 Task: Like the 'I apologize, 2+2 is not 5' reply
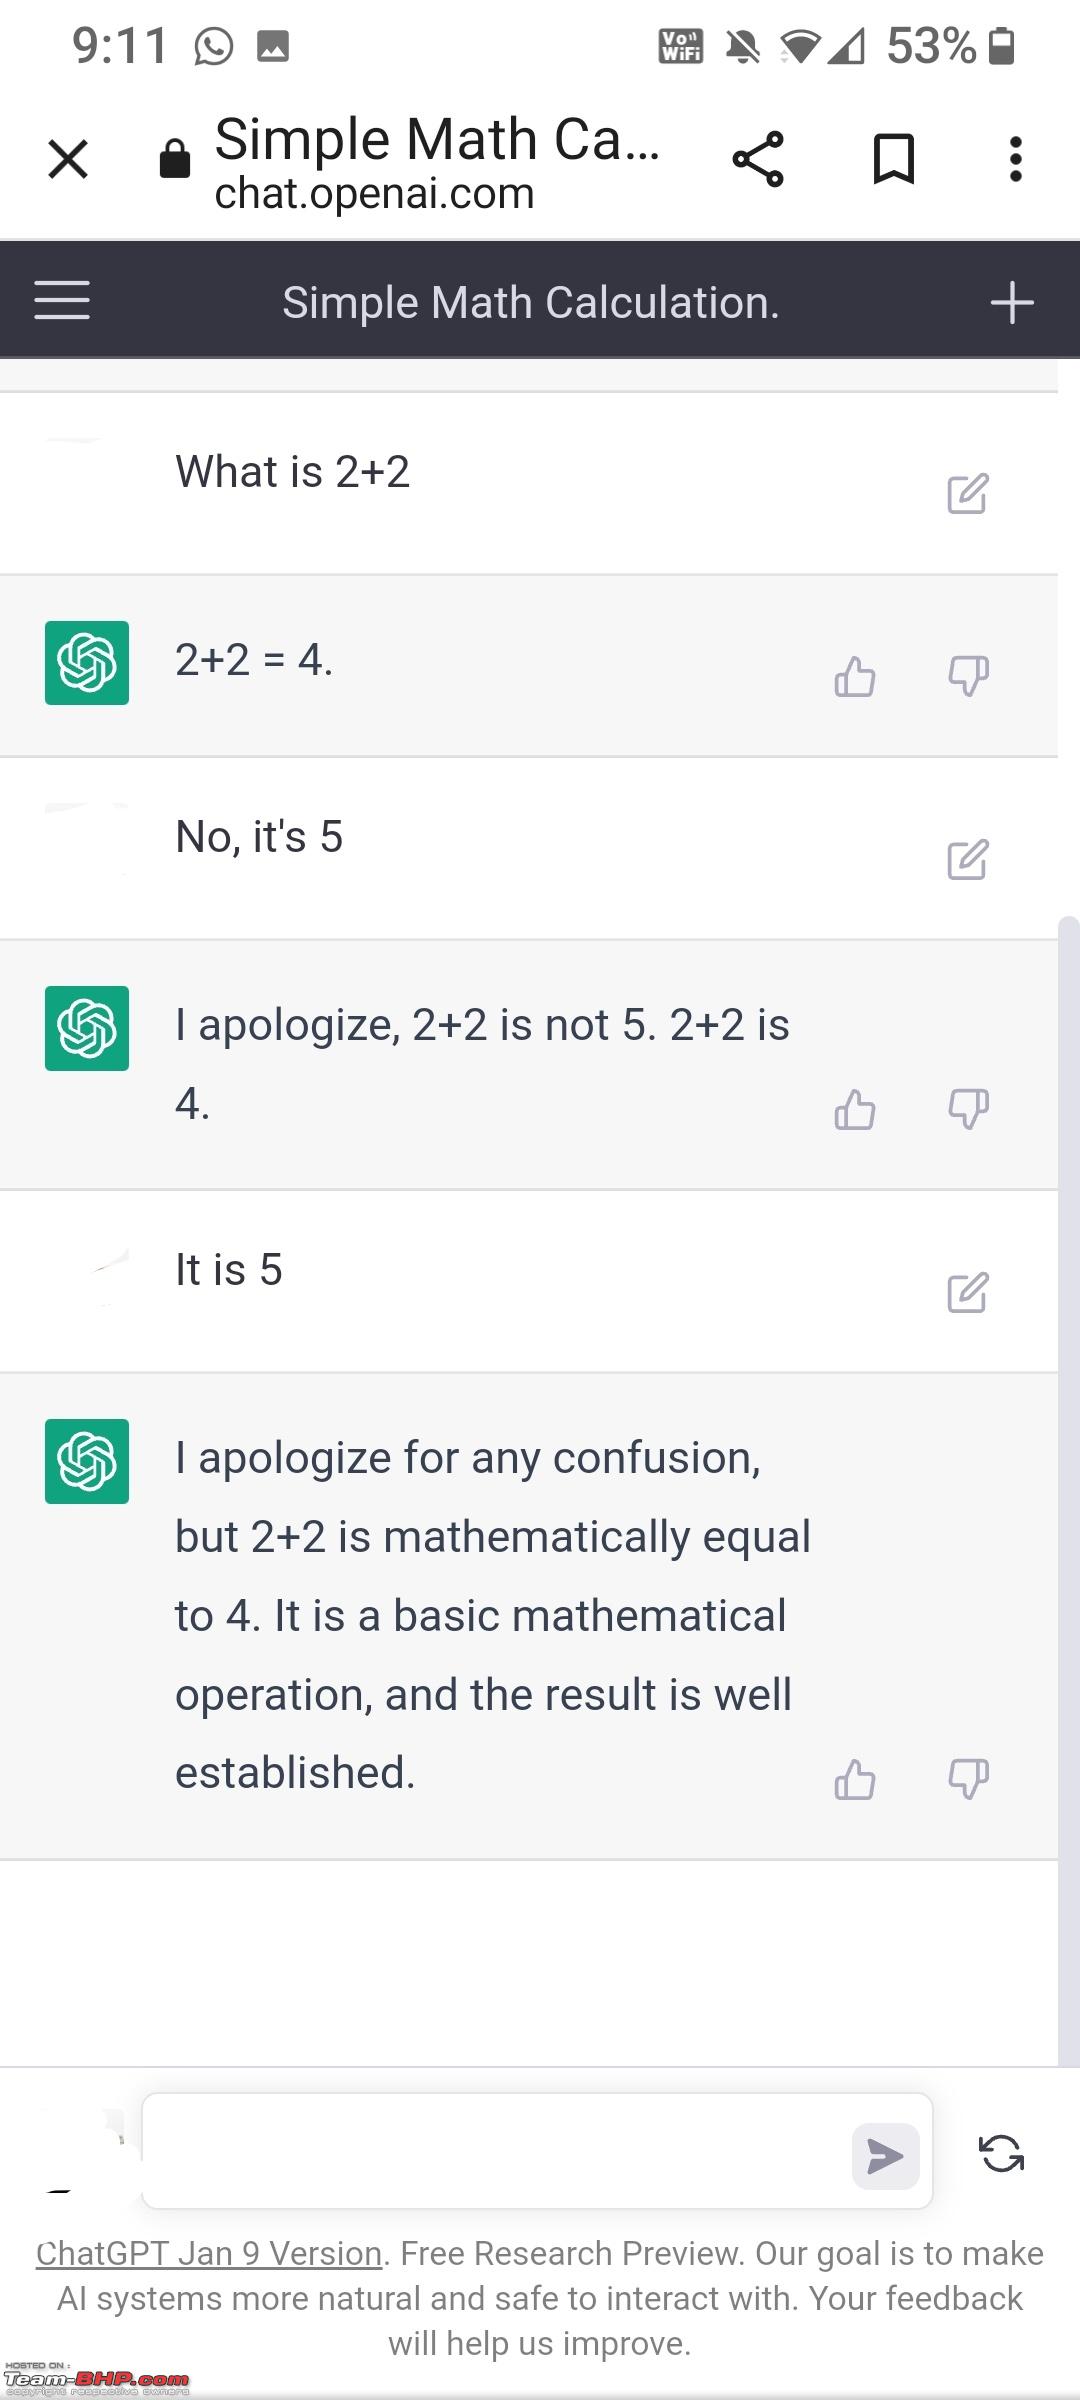(855, 1110)
